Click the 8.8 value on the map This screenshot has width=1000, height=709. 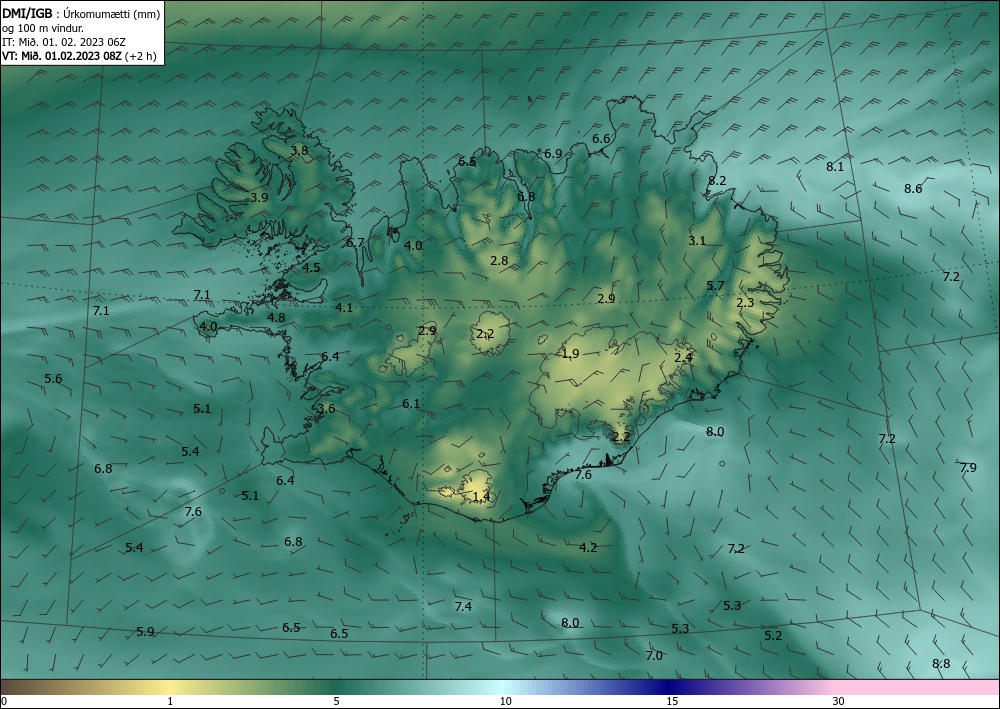[941, 664]
